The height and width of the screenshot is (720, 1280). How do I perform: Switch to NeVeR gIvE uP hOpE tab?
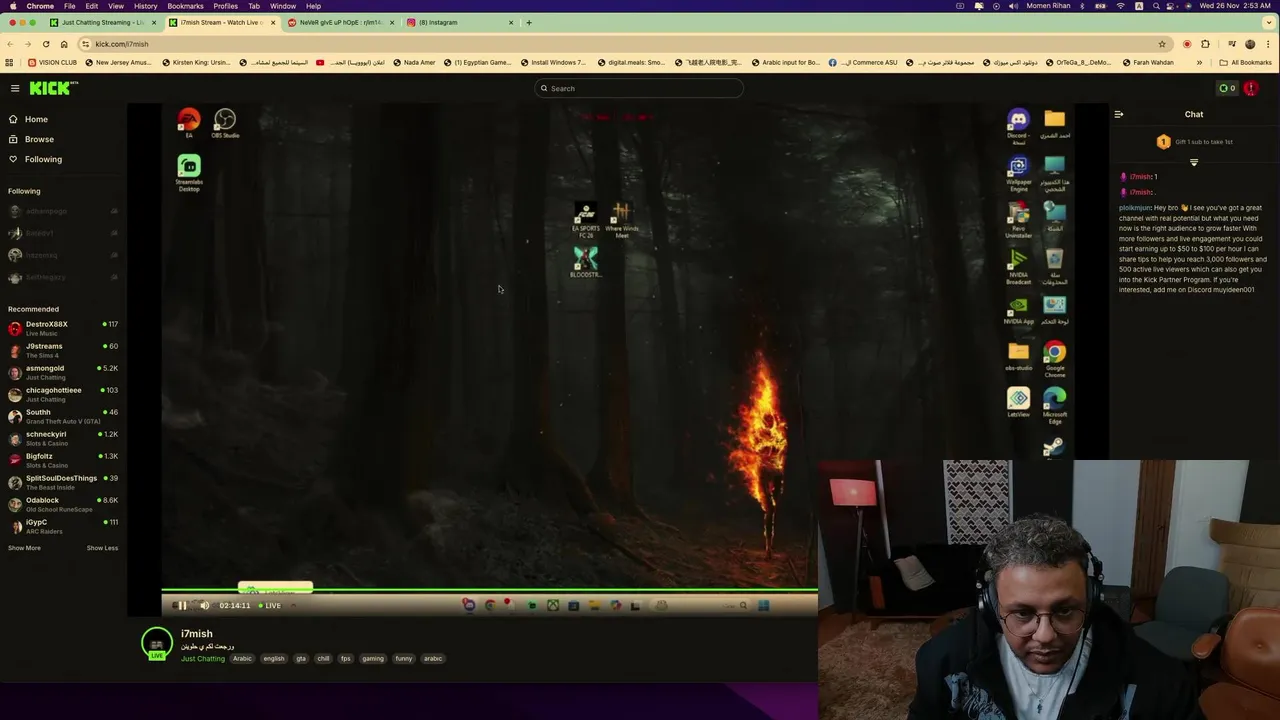(x=339, y=22)
